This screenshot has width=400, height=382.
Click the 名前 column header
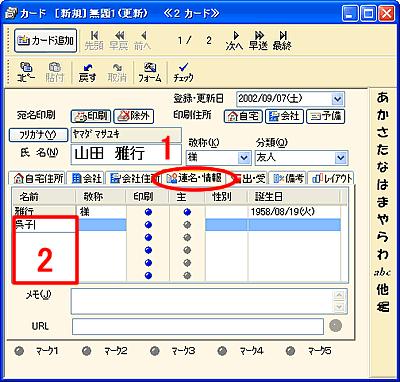[x=44, y=197]
